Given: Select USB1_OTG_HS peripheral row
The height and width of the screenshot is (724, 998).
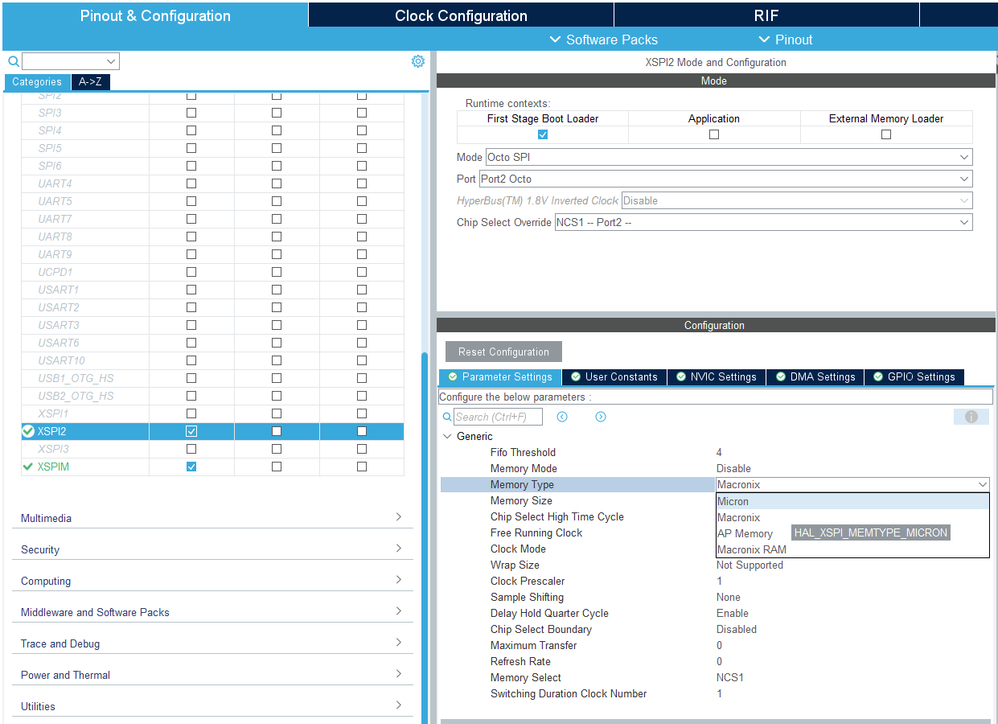Looking at the screenshot, I should (x=213, y=378).
